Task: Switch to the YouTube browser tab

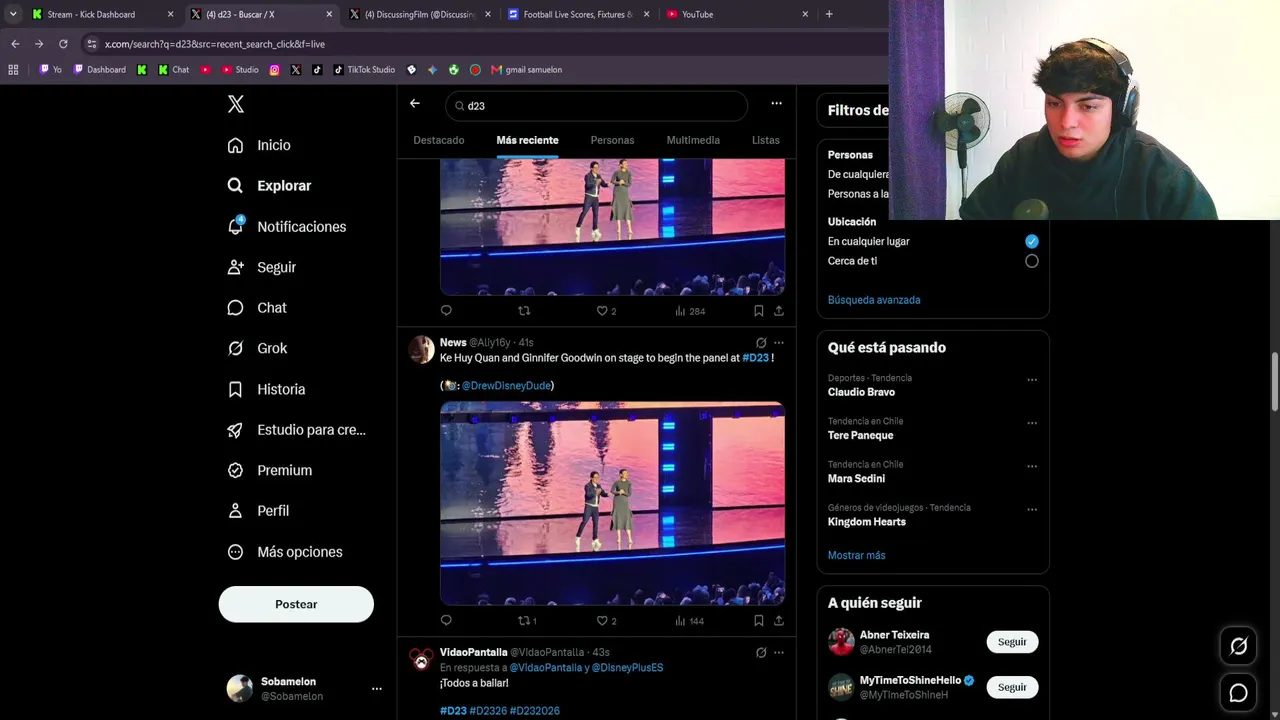Action: click(x=738, y=14)
